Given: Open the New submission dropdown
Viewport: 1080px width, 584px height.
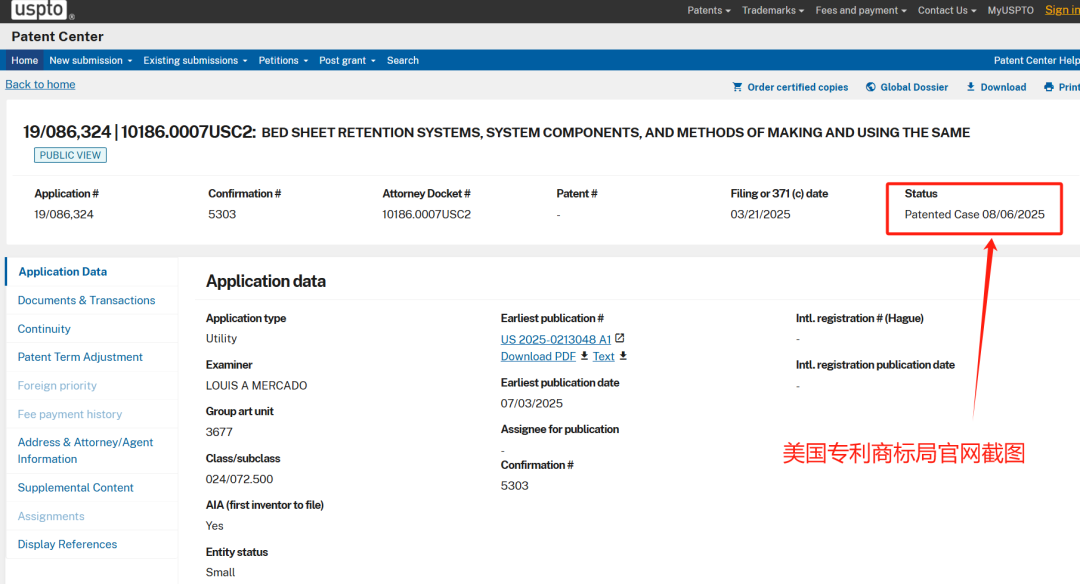Looking at the screenshot, I should 91,61.
